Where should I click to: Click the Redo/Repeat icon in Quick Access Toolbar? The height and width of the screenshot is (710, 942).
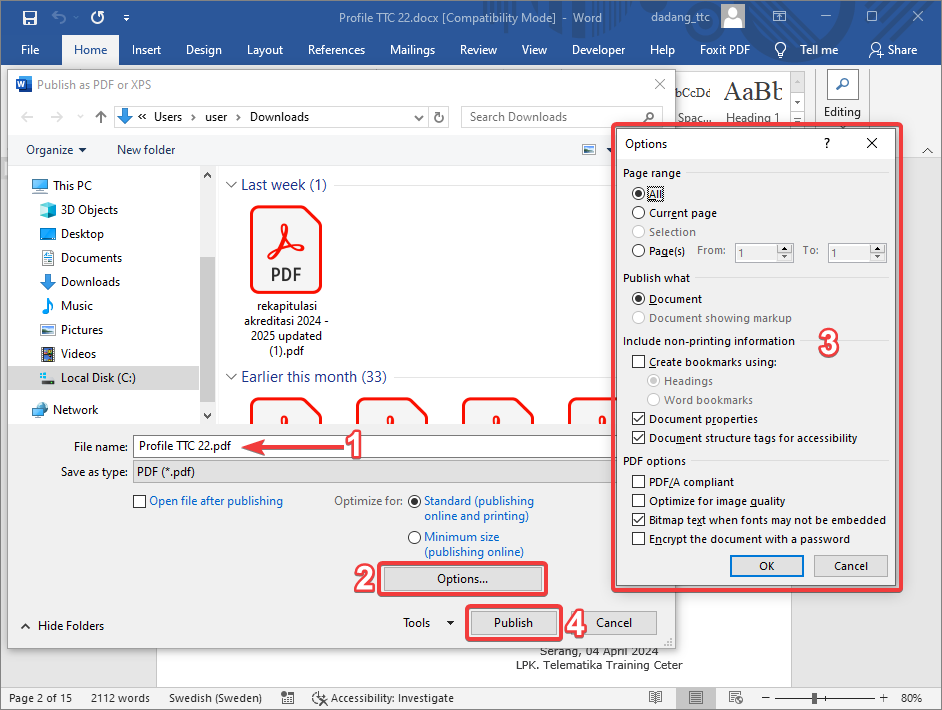[x=97, y=17]
